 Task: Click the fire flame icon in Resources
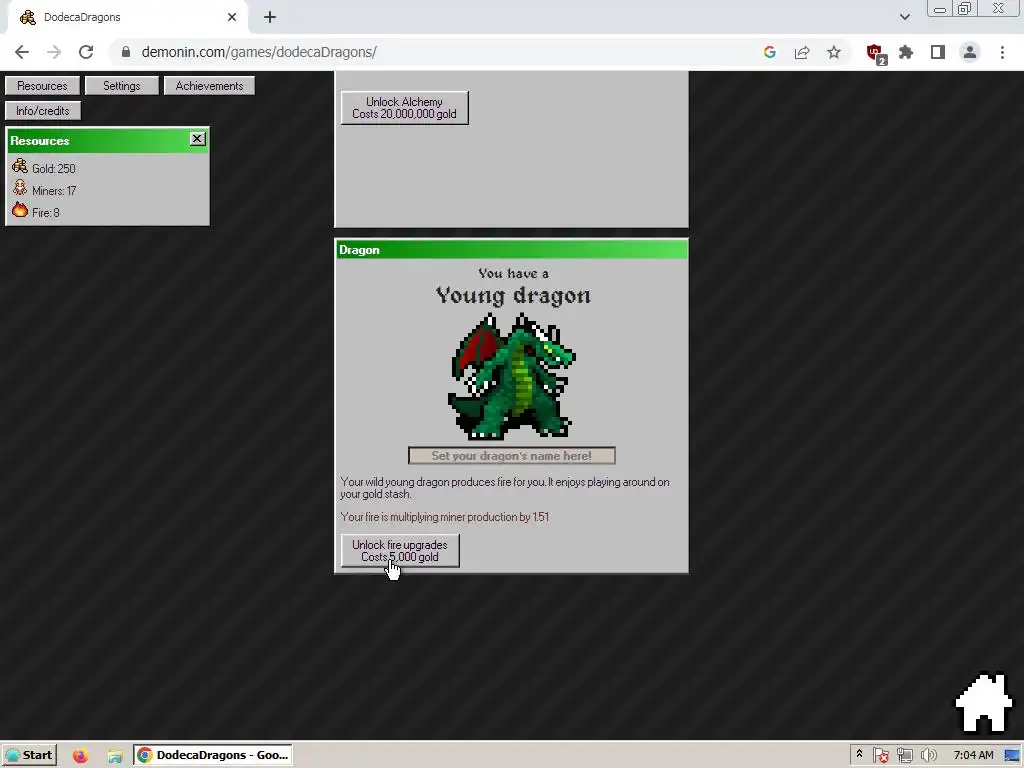point(20,210)
